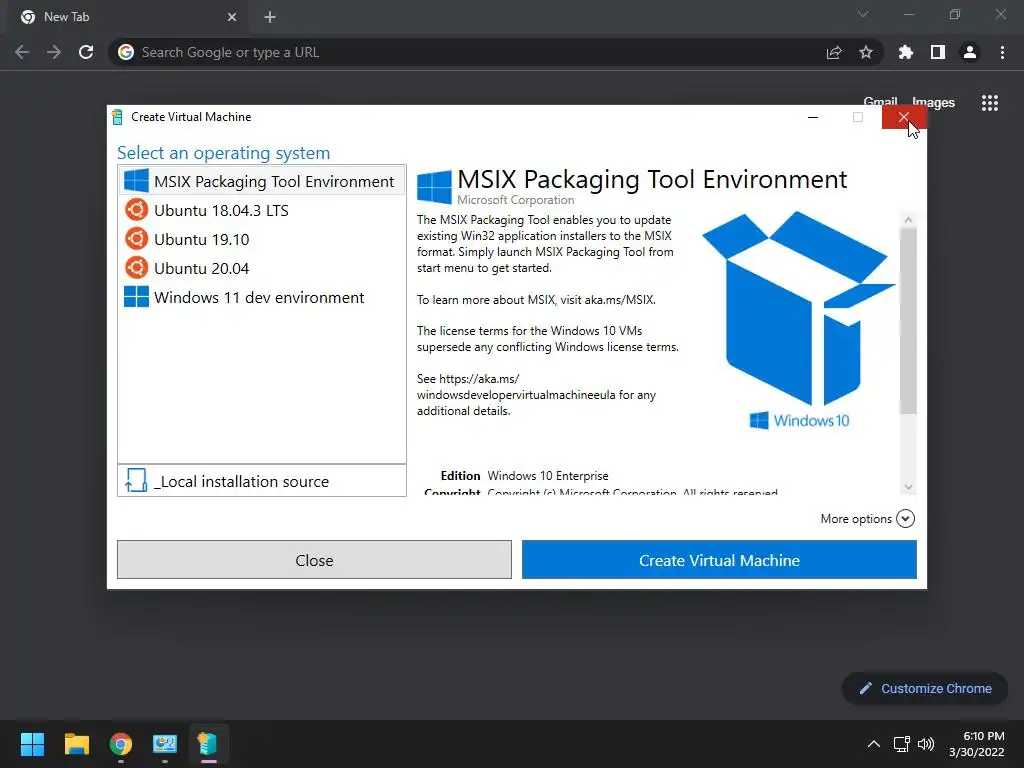Click the details scrollbar up arrow

coord(908,220)
